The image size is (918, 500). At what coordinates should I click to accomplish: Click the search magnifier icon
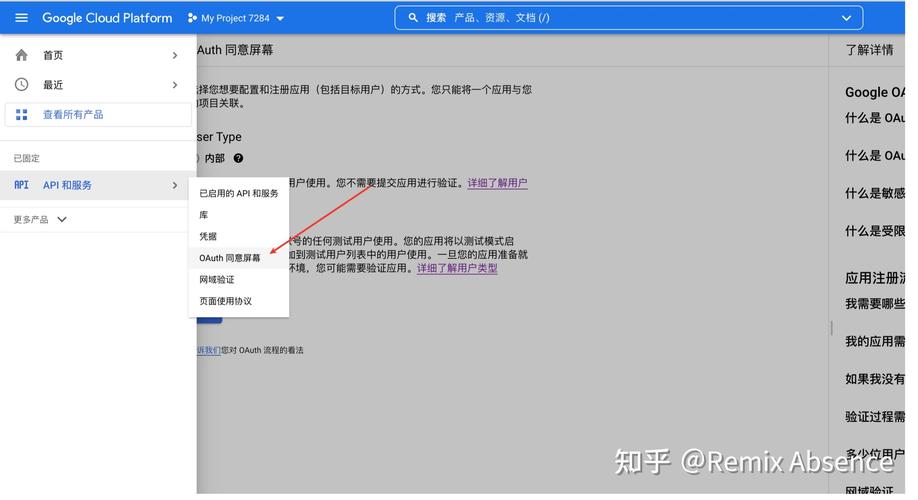(x=413, y=18)
